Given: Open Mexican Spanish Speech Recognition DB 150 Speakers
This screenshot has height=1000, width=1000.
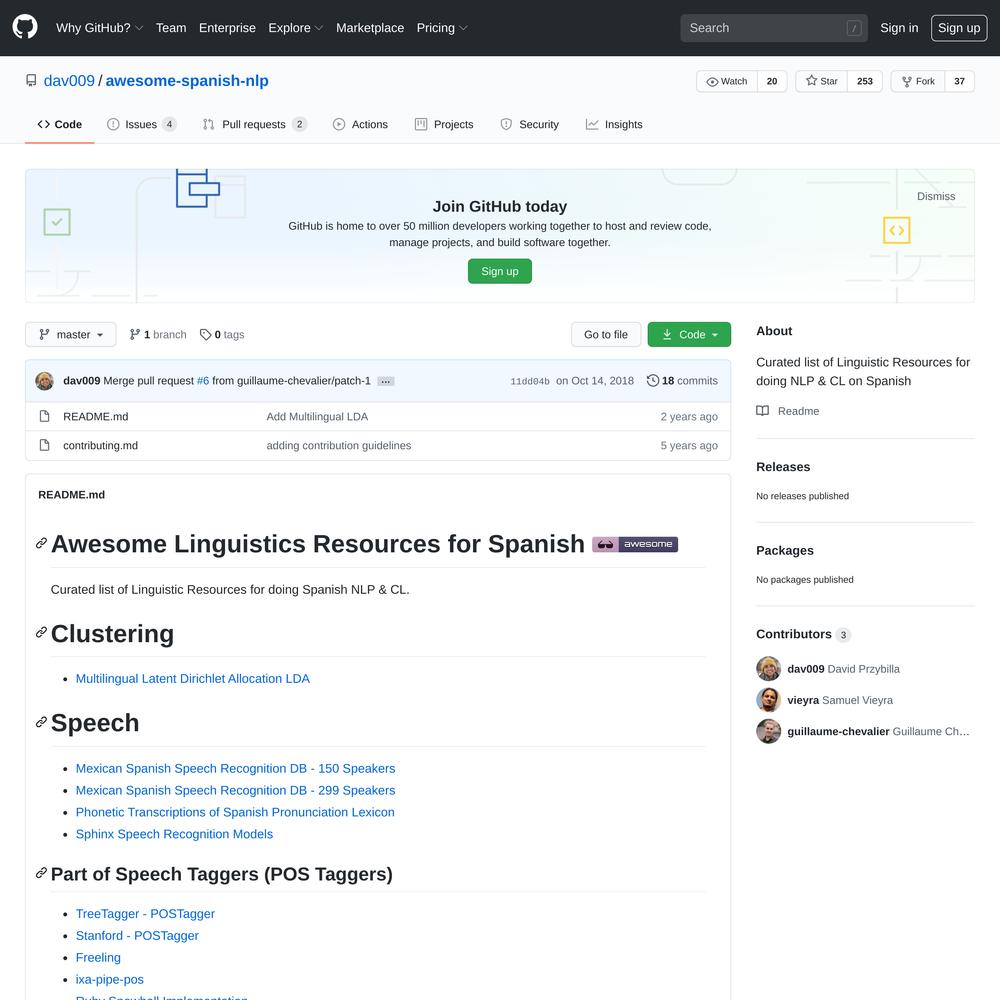Looking at the screenshot, I should coord(235,768).
